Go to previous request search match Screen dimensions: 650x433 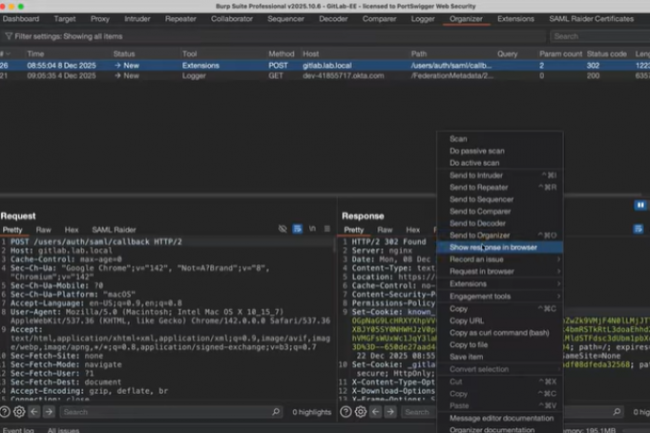pos(36,411)
